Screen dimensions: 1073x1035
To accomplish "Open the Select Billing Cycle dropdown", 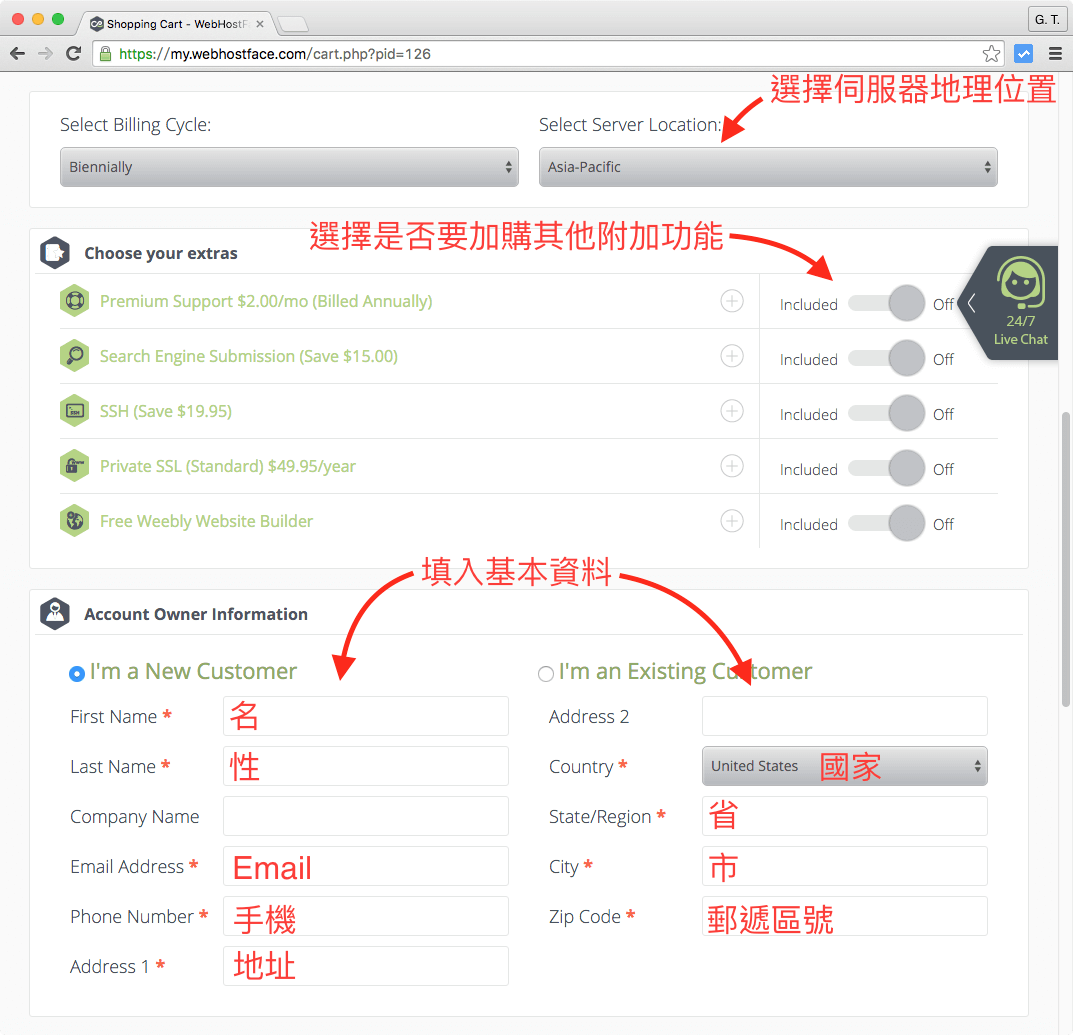I will pos(289,167).
